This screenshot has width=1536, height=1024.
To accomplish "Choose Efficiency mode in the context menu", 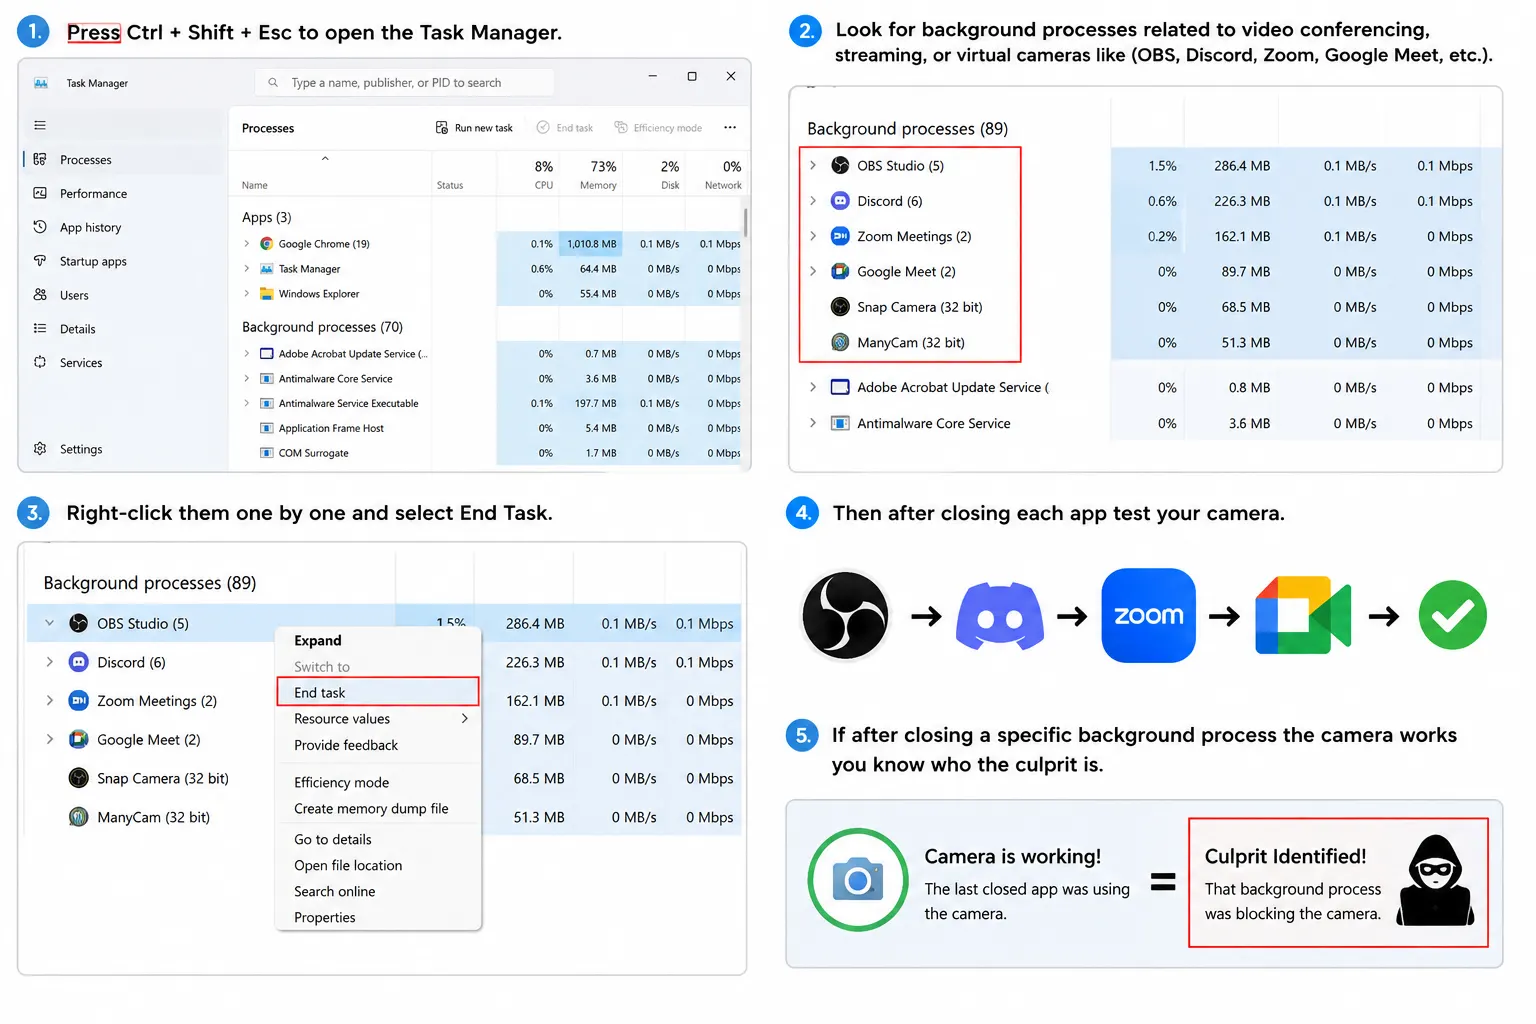I will pos(378,783).
